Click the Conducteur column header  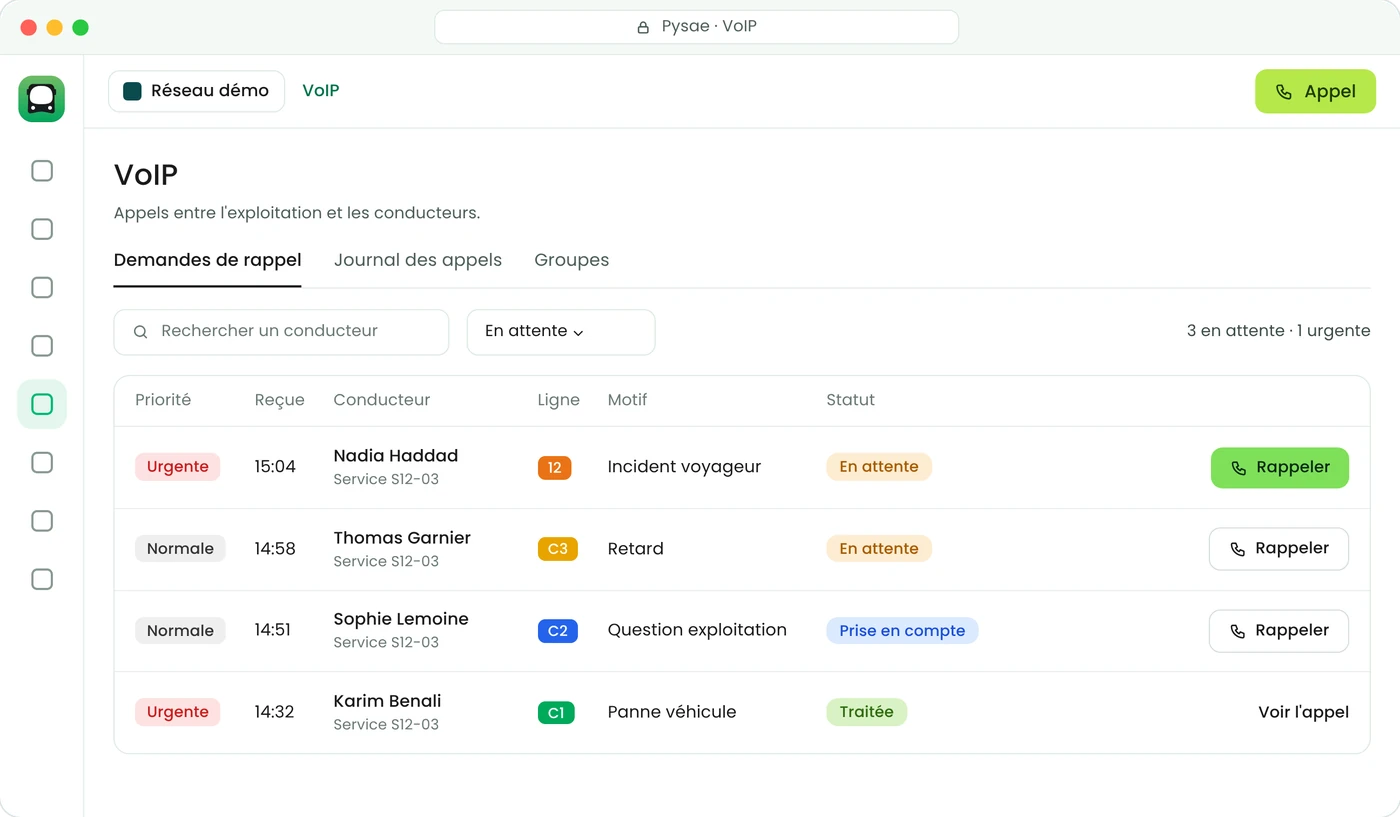382,400
